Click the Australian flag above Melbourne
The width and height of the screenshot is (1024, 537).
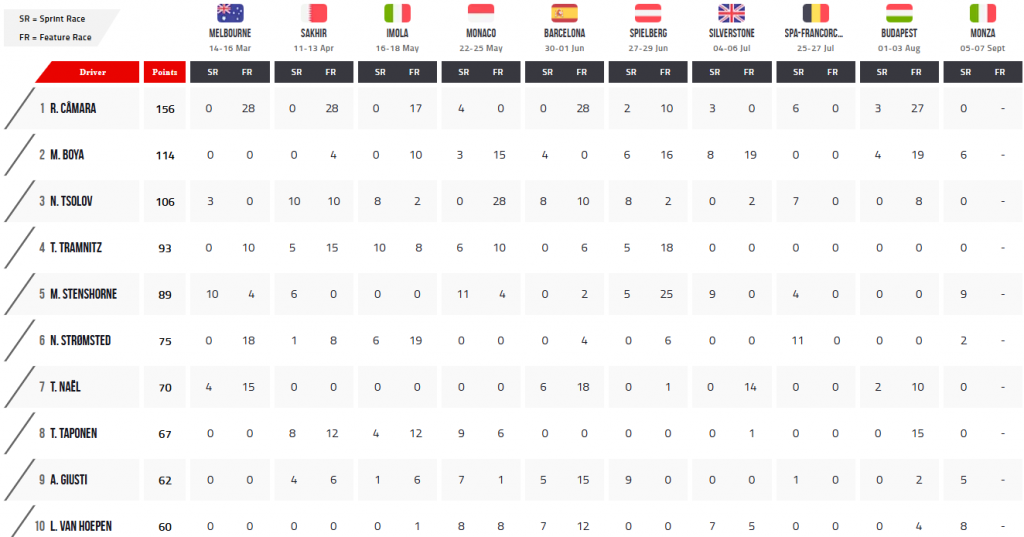[230, 13]
